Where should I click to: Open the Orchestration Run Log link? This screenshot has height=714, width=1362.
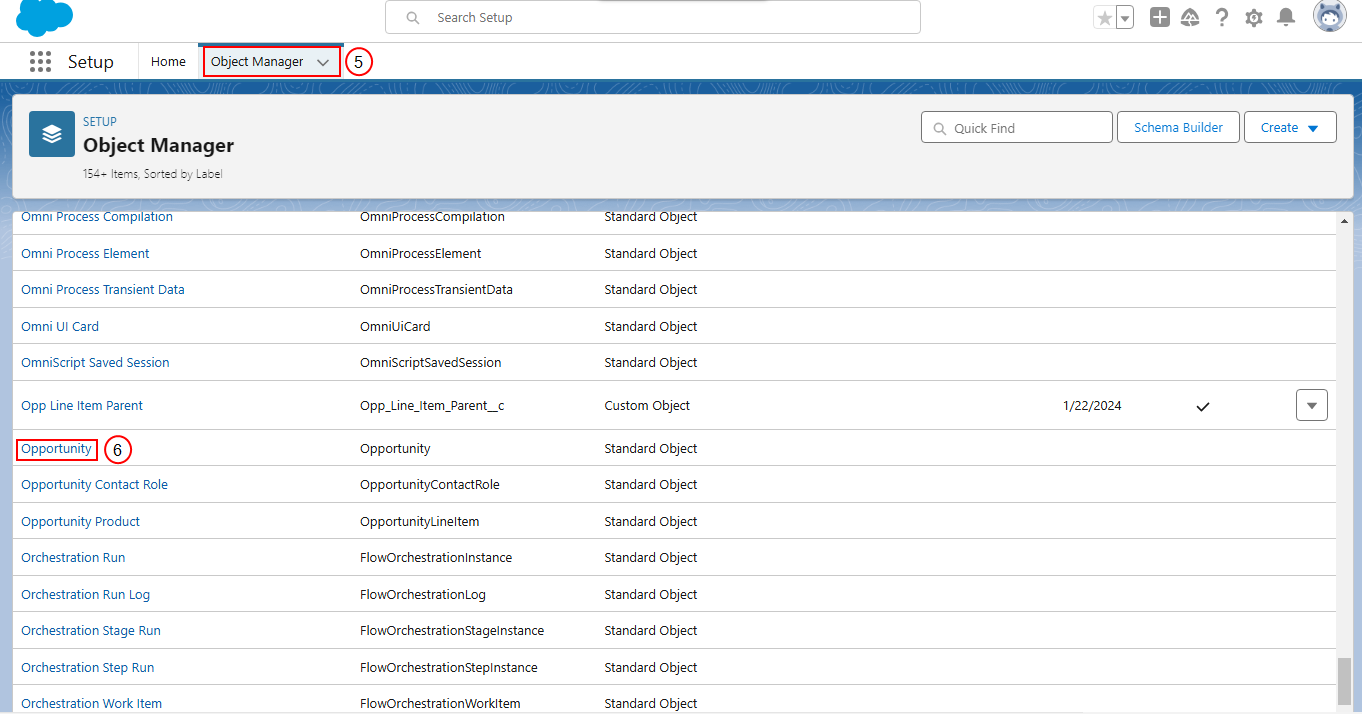tap(85, 595)
